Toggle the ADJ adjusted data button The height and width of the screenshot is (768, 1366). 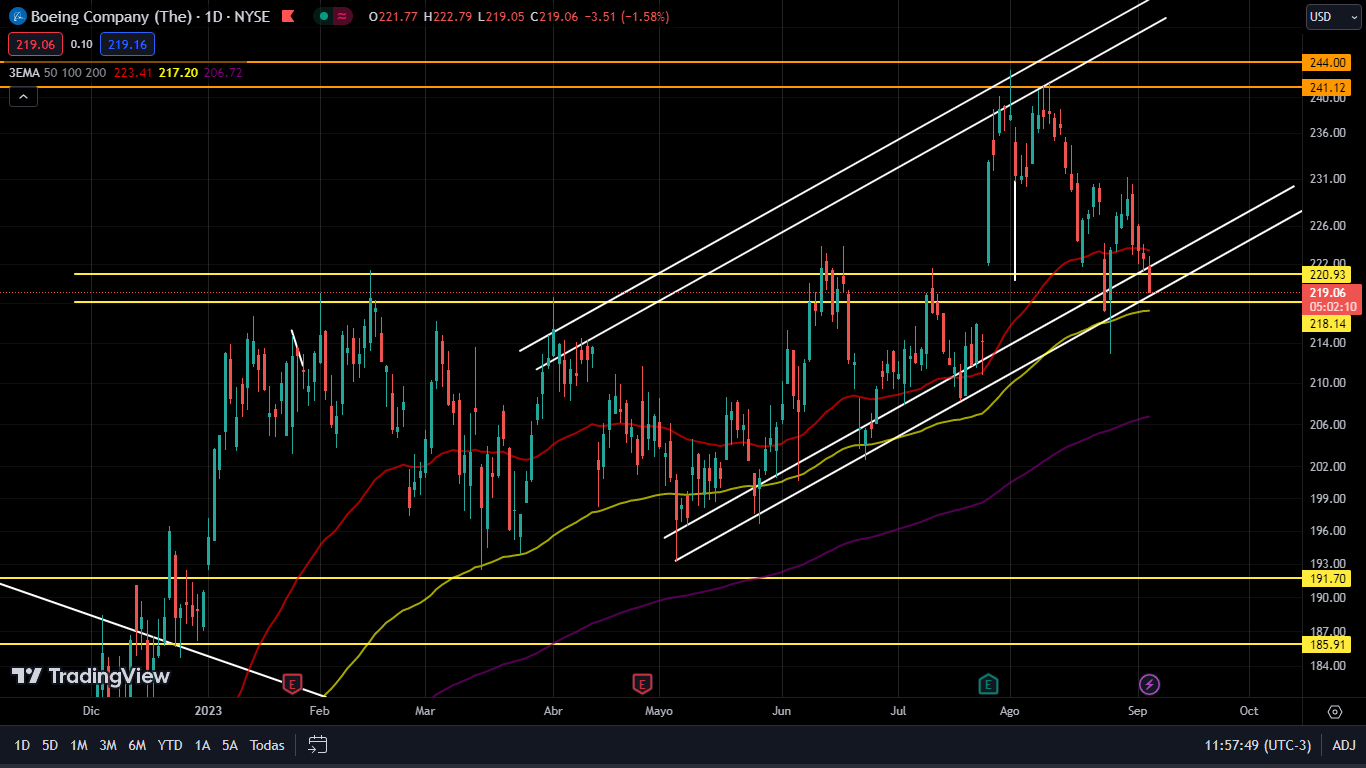point(1344,745)
